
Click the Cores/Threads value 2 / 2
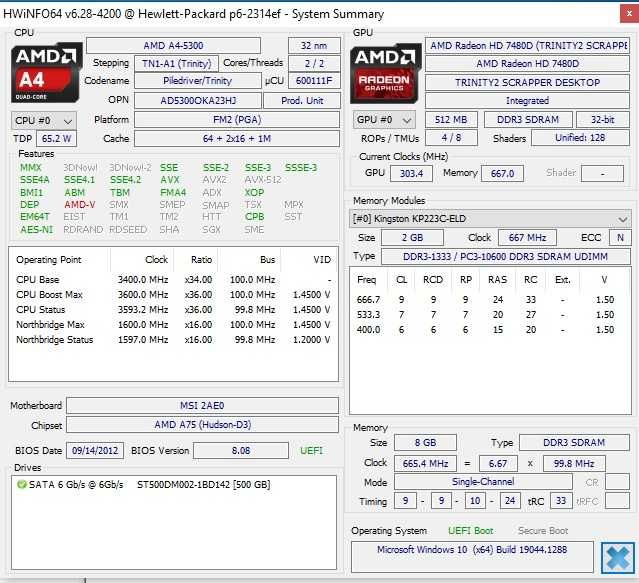pyautogui.click(x=314, y=64)
